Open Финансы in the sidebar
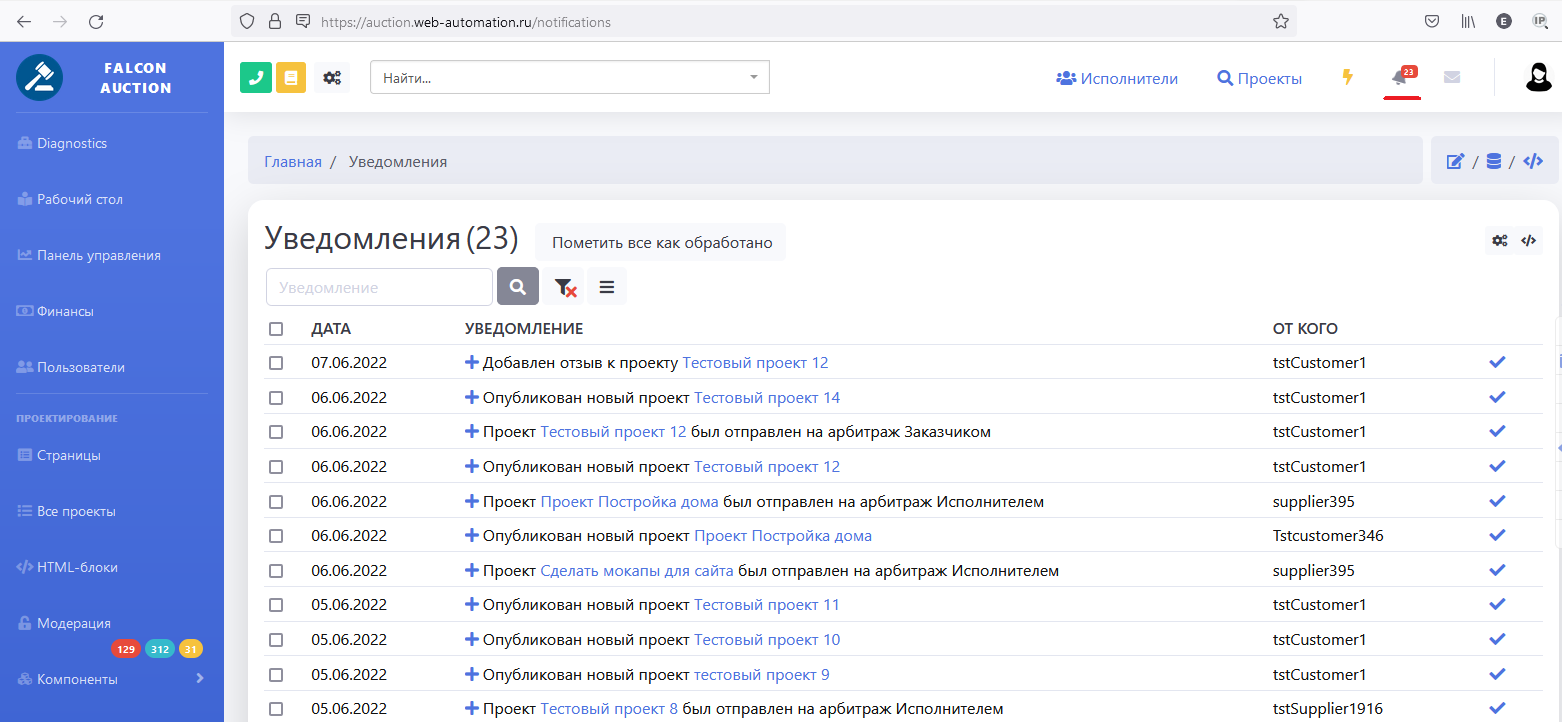1562x722 pixels. coord(65,311)
